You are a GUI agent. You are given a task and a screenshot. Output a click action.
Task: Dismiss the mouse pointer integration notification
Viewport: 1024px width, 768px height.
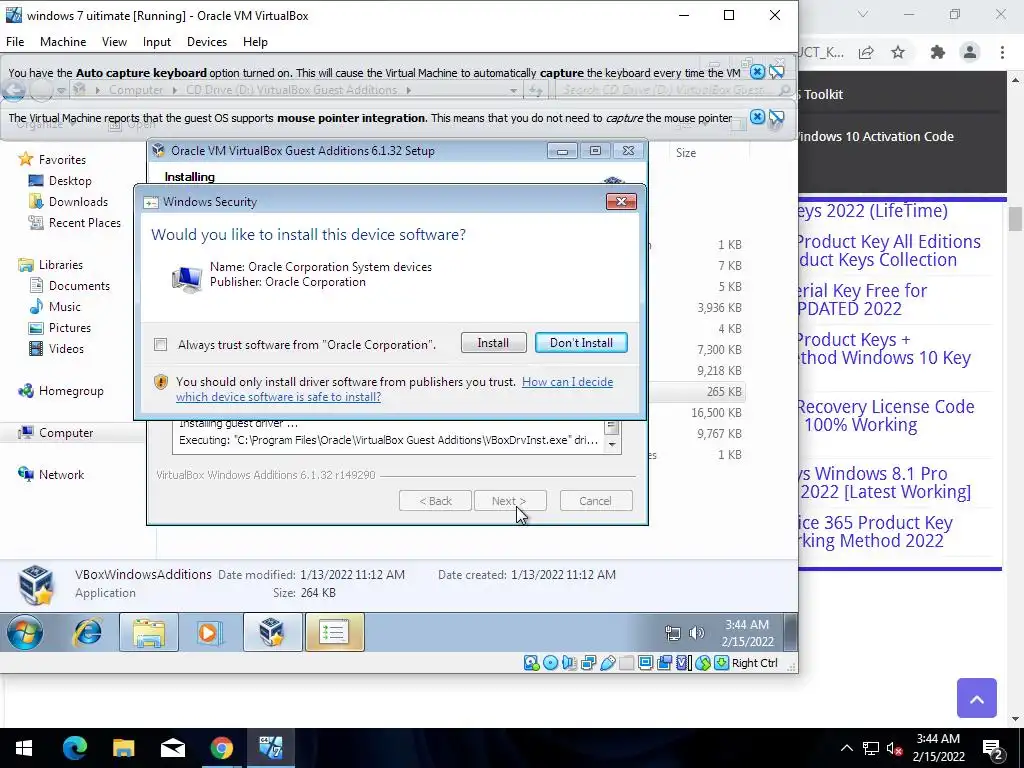[x=757, y=117]
